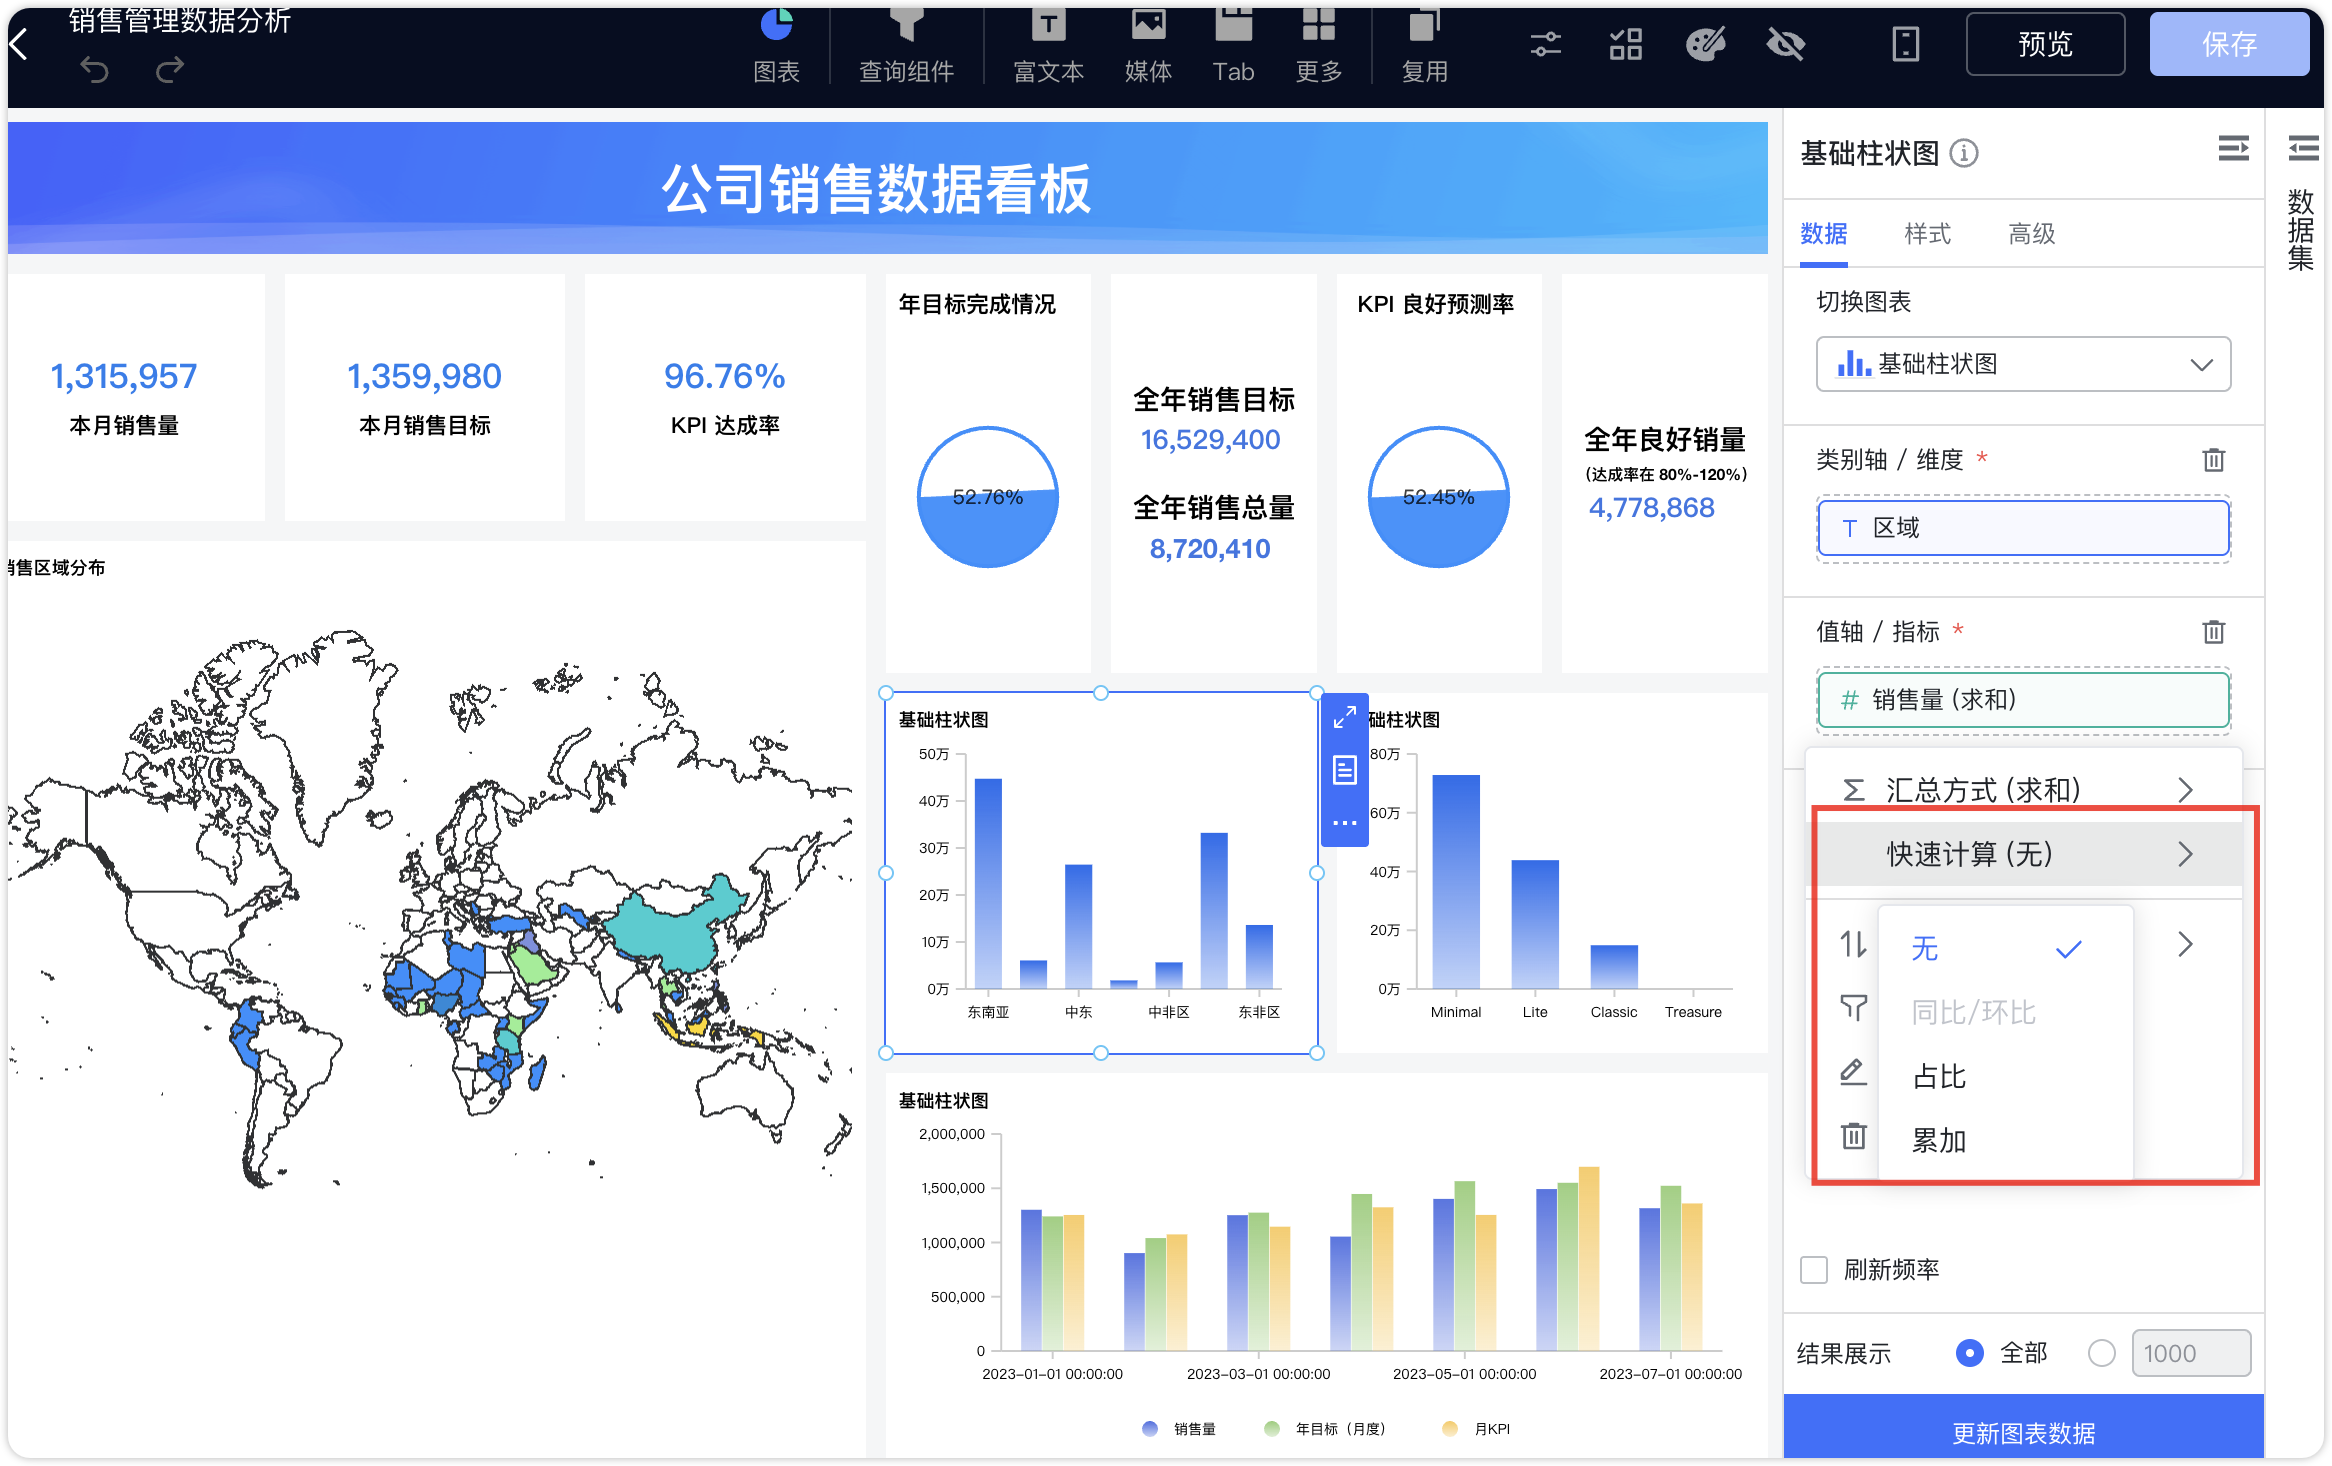Delete all 类别轴/维度 fields
The height and width of the screenshot is (1466, 2332).
[x=2213, y=460]
